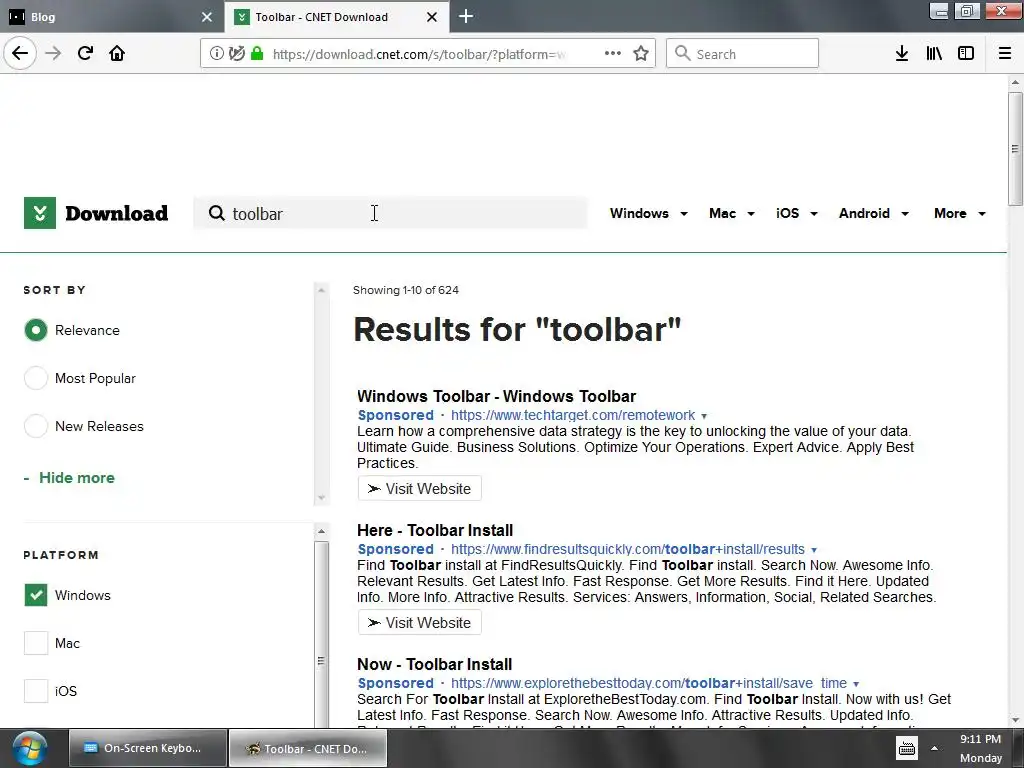
Task: Open the Downloads arrow panel
Action: pos(902,54)
